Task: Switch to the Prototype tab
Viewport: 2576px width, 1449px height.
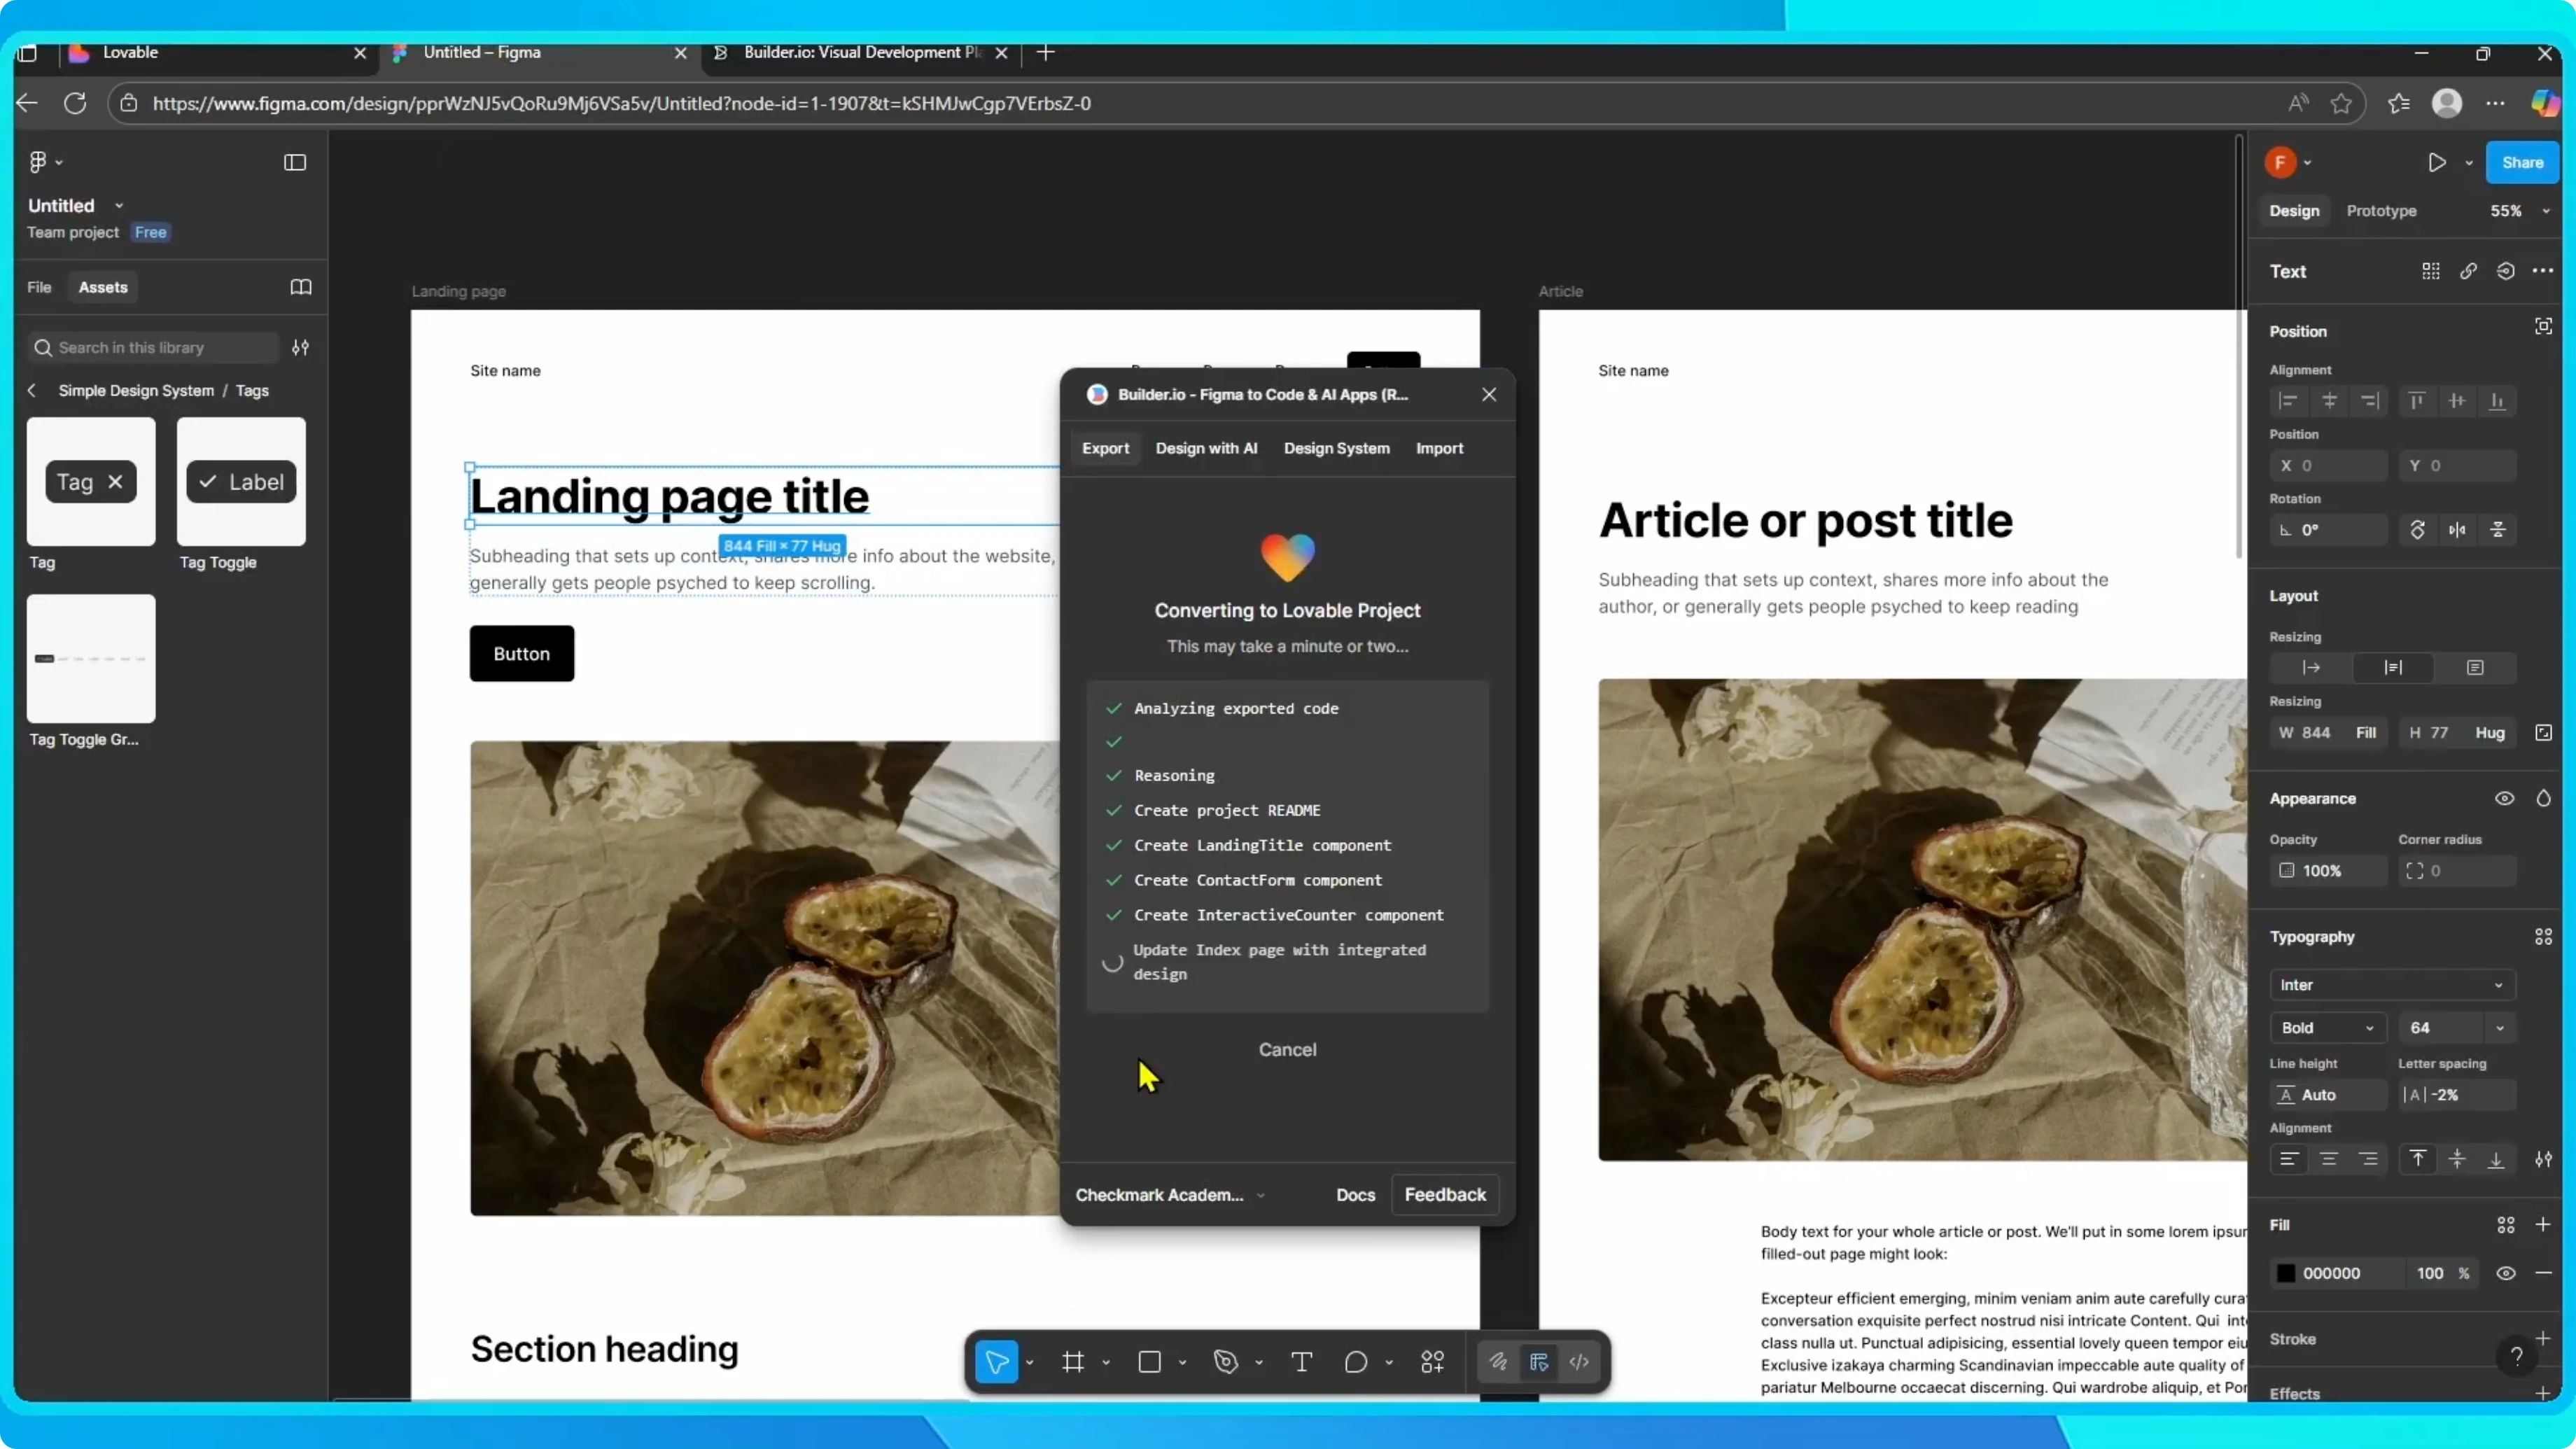Action: pos(2381,211)
